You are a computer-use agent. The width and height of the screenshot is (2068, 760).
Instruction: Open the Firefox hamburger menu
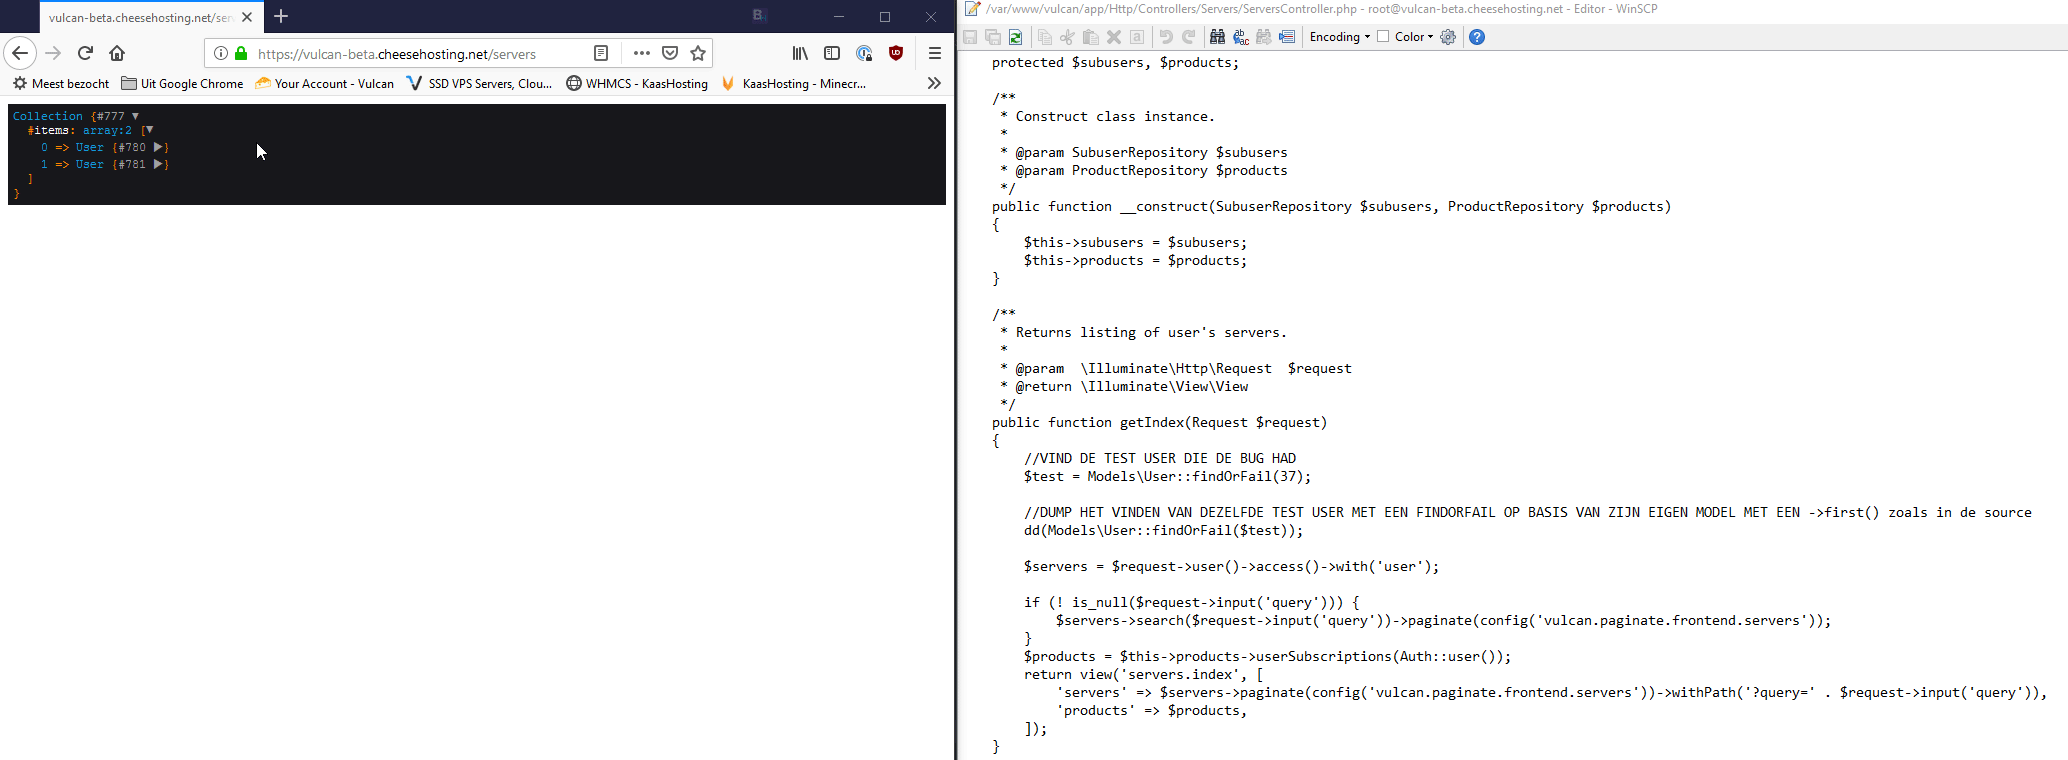pos(935,53)
